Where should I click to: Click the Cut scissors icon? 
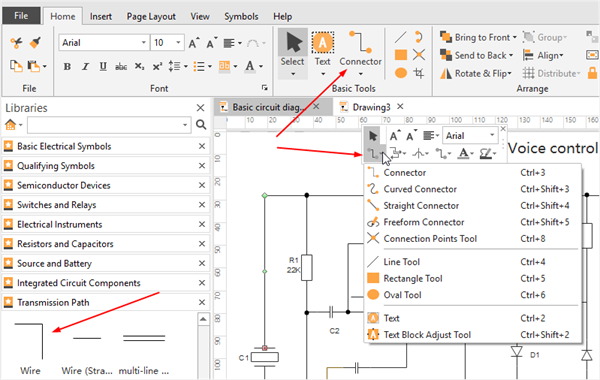16,42
